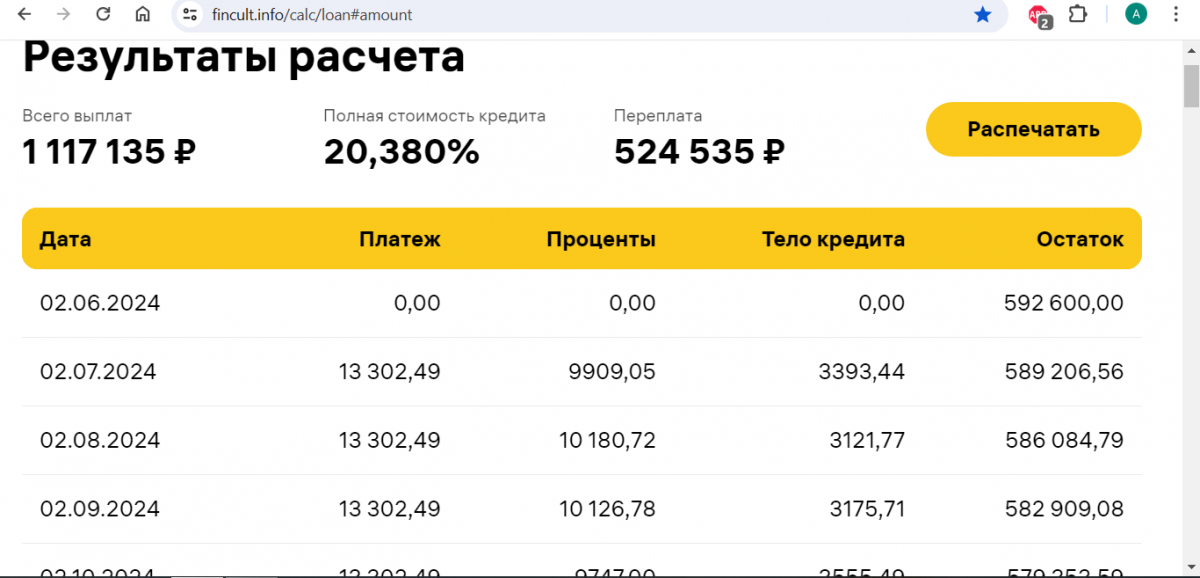Open site information icon in address bar

190,15
